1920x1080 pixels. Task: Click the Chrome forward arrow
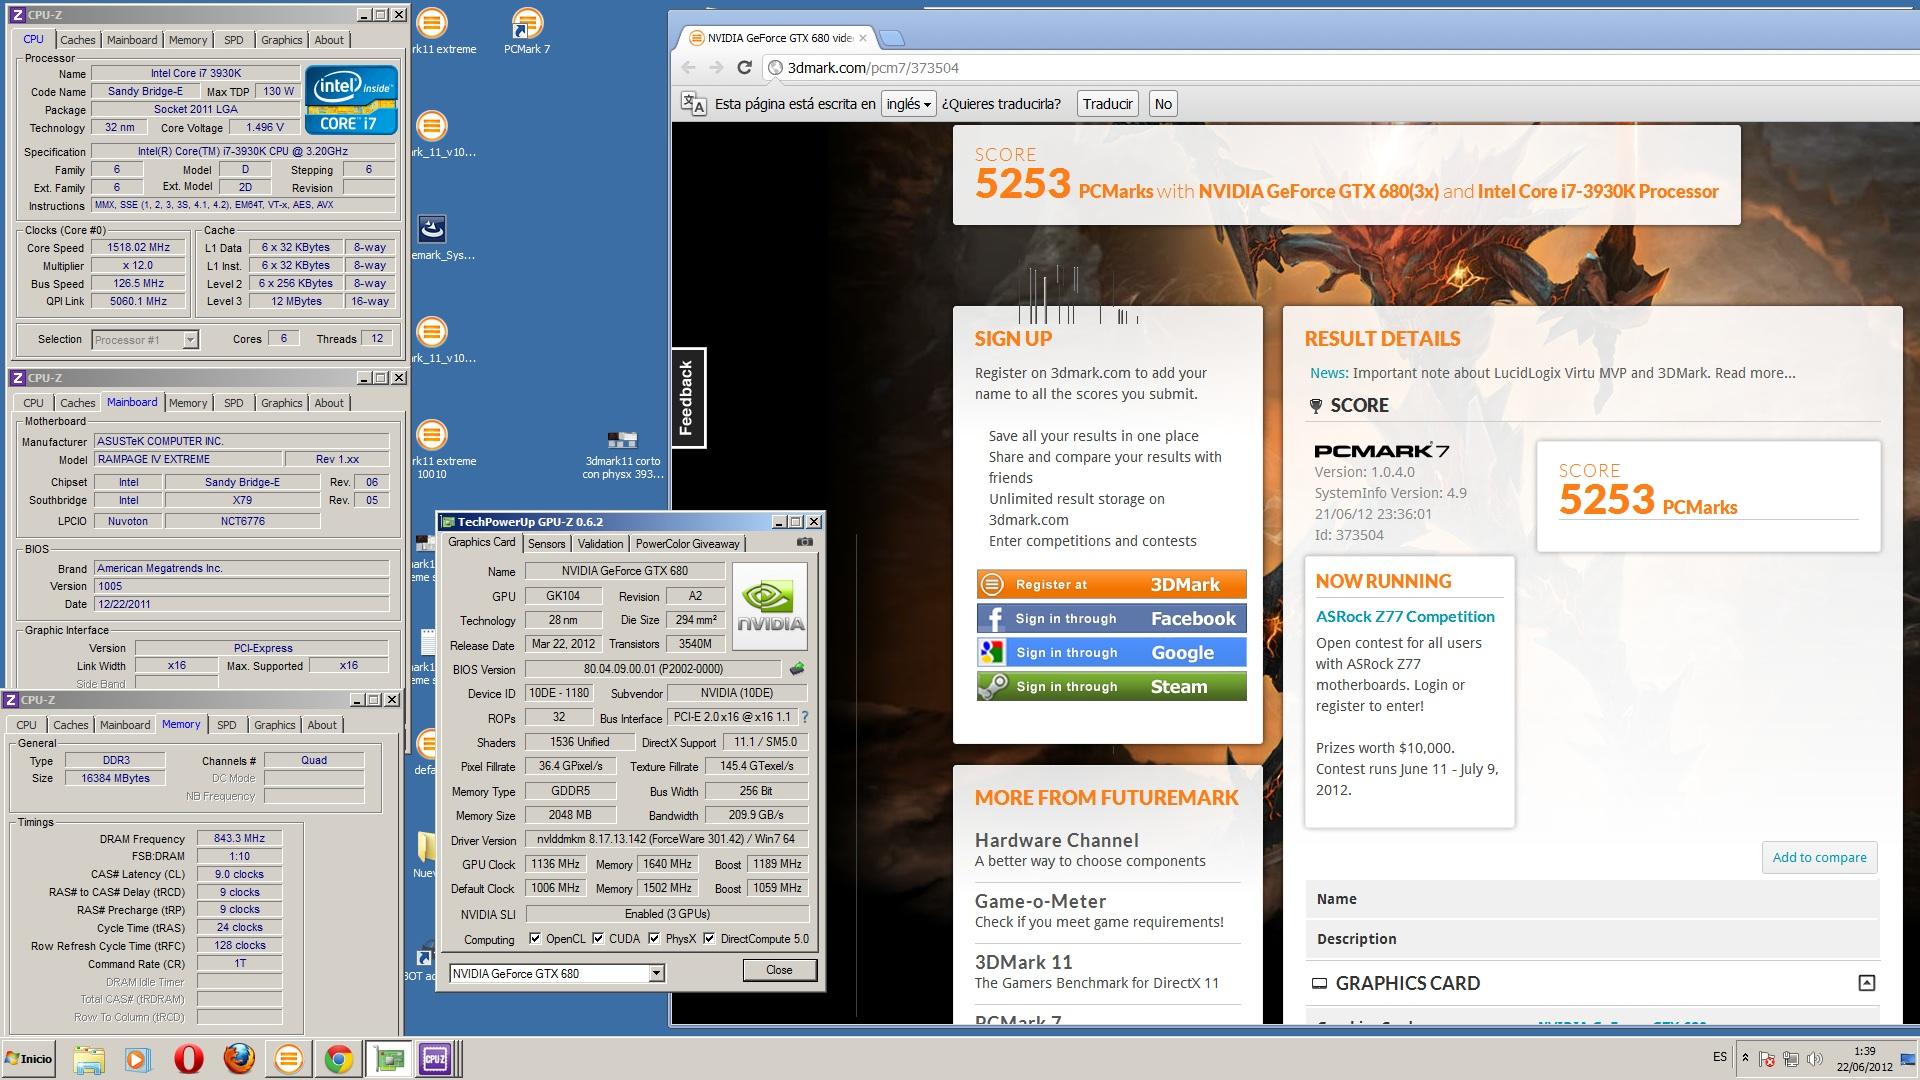pos(716,67)
